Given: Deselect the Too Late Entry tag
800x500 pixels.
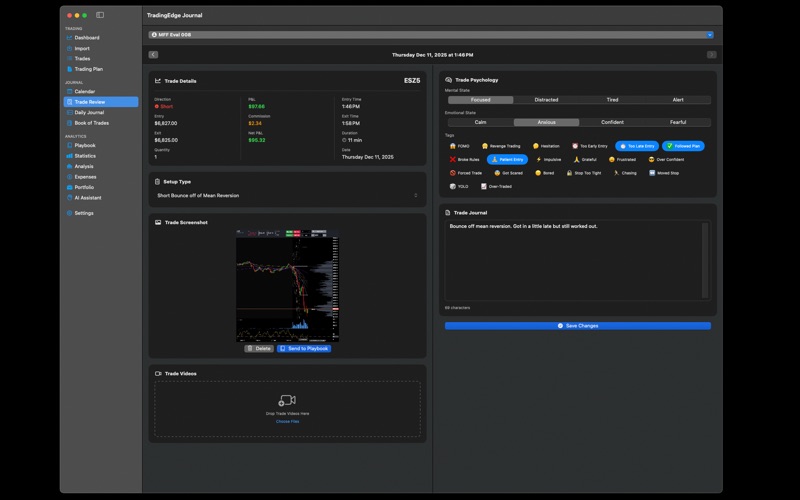Looking at the screenshot, I should point(637,146).
